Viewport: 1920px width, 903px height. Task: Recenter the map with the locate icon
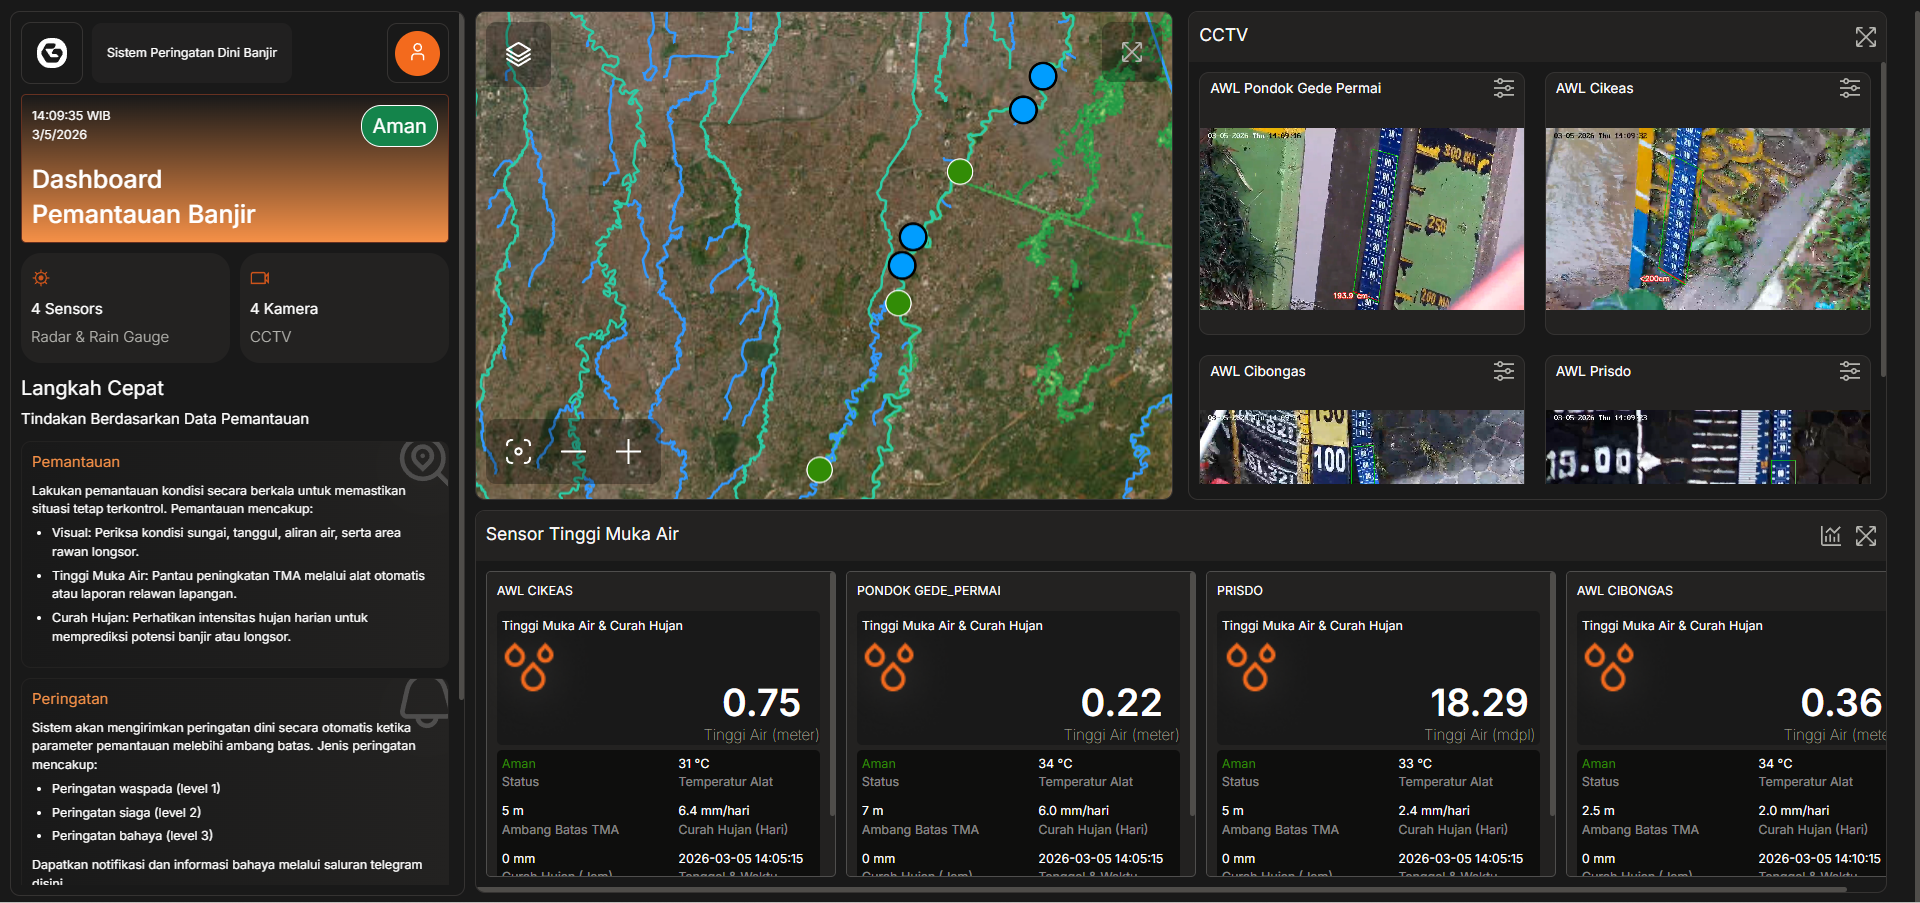point(518,452)
